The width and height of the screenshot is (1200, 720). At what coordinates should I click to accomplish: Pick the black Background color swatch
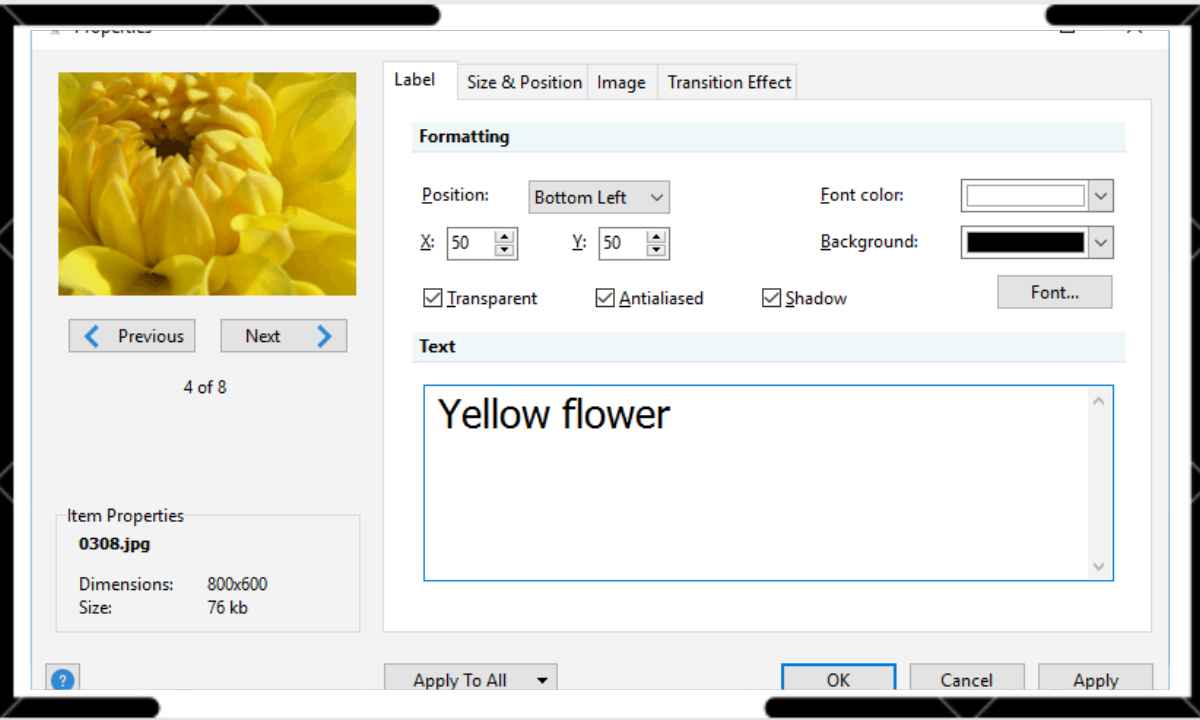[1025, 242]
